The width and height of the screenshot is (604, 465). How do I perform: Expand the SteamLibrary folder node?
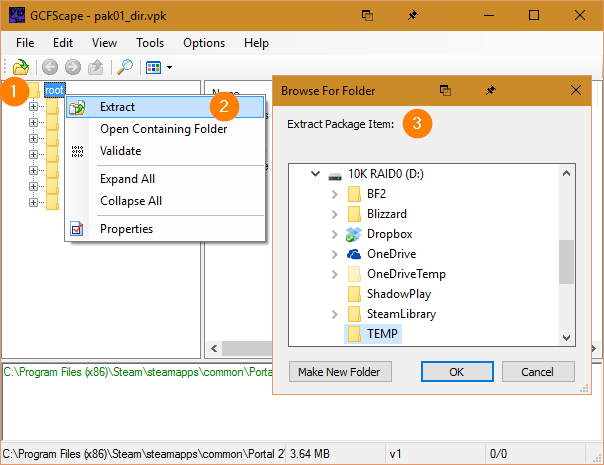(x=334, y=314)
